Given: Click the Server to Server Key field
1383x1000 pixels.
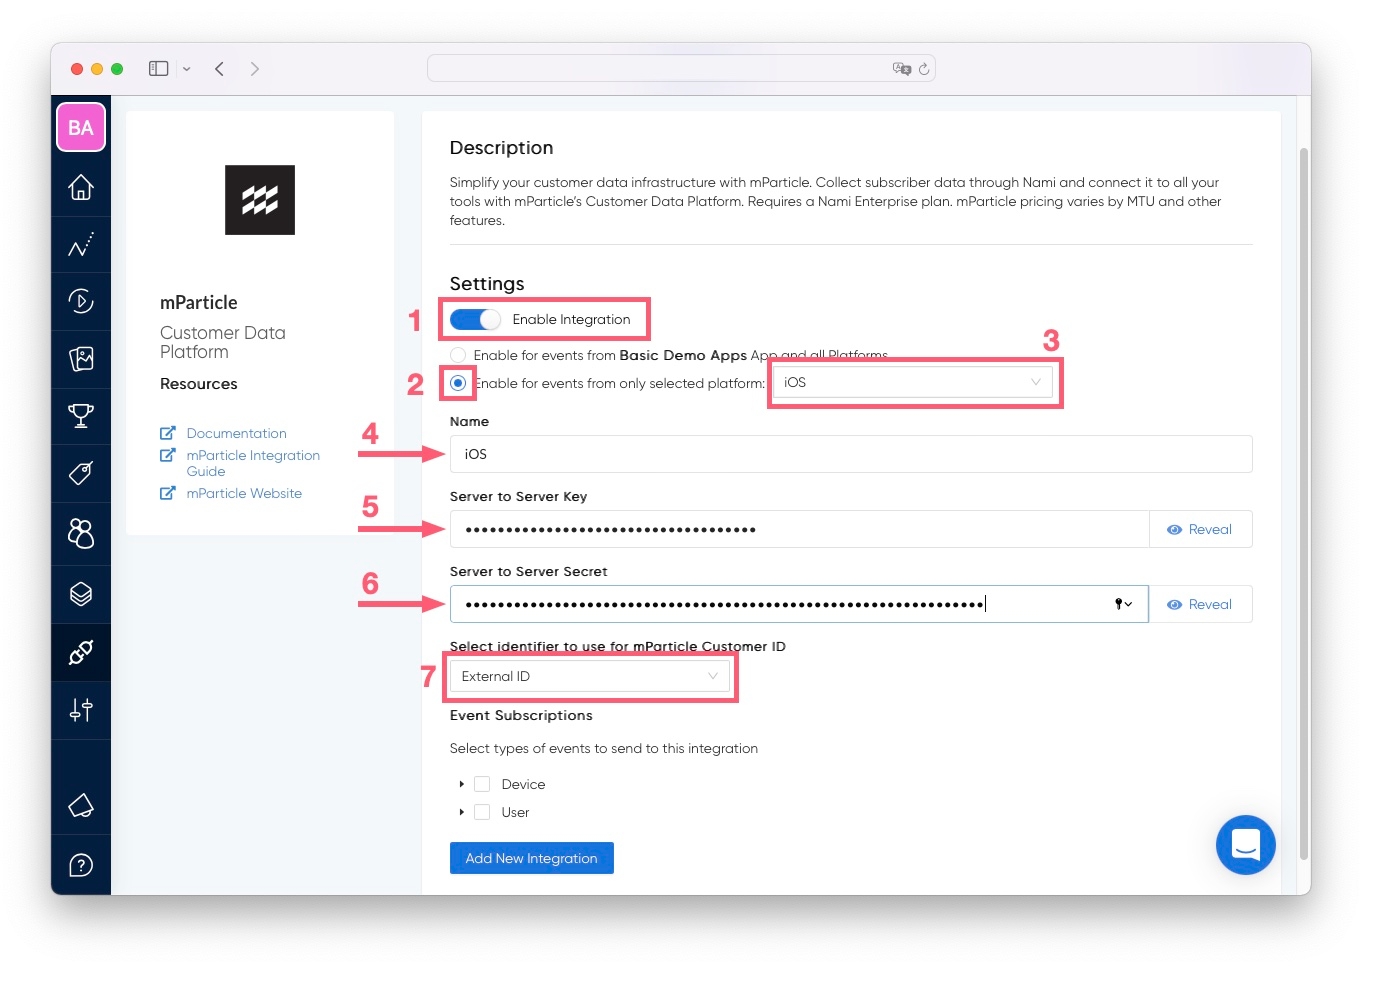Looking at the screenshot, I should [799, 529].
